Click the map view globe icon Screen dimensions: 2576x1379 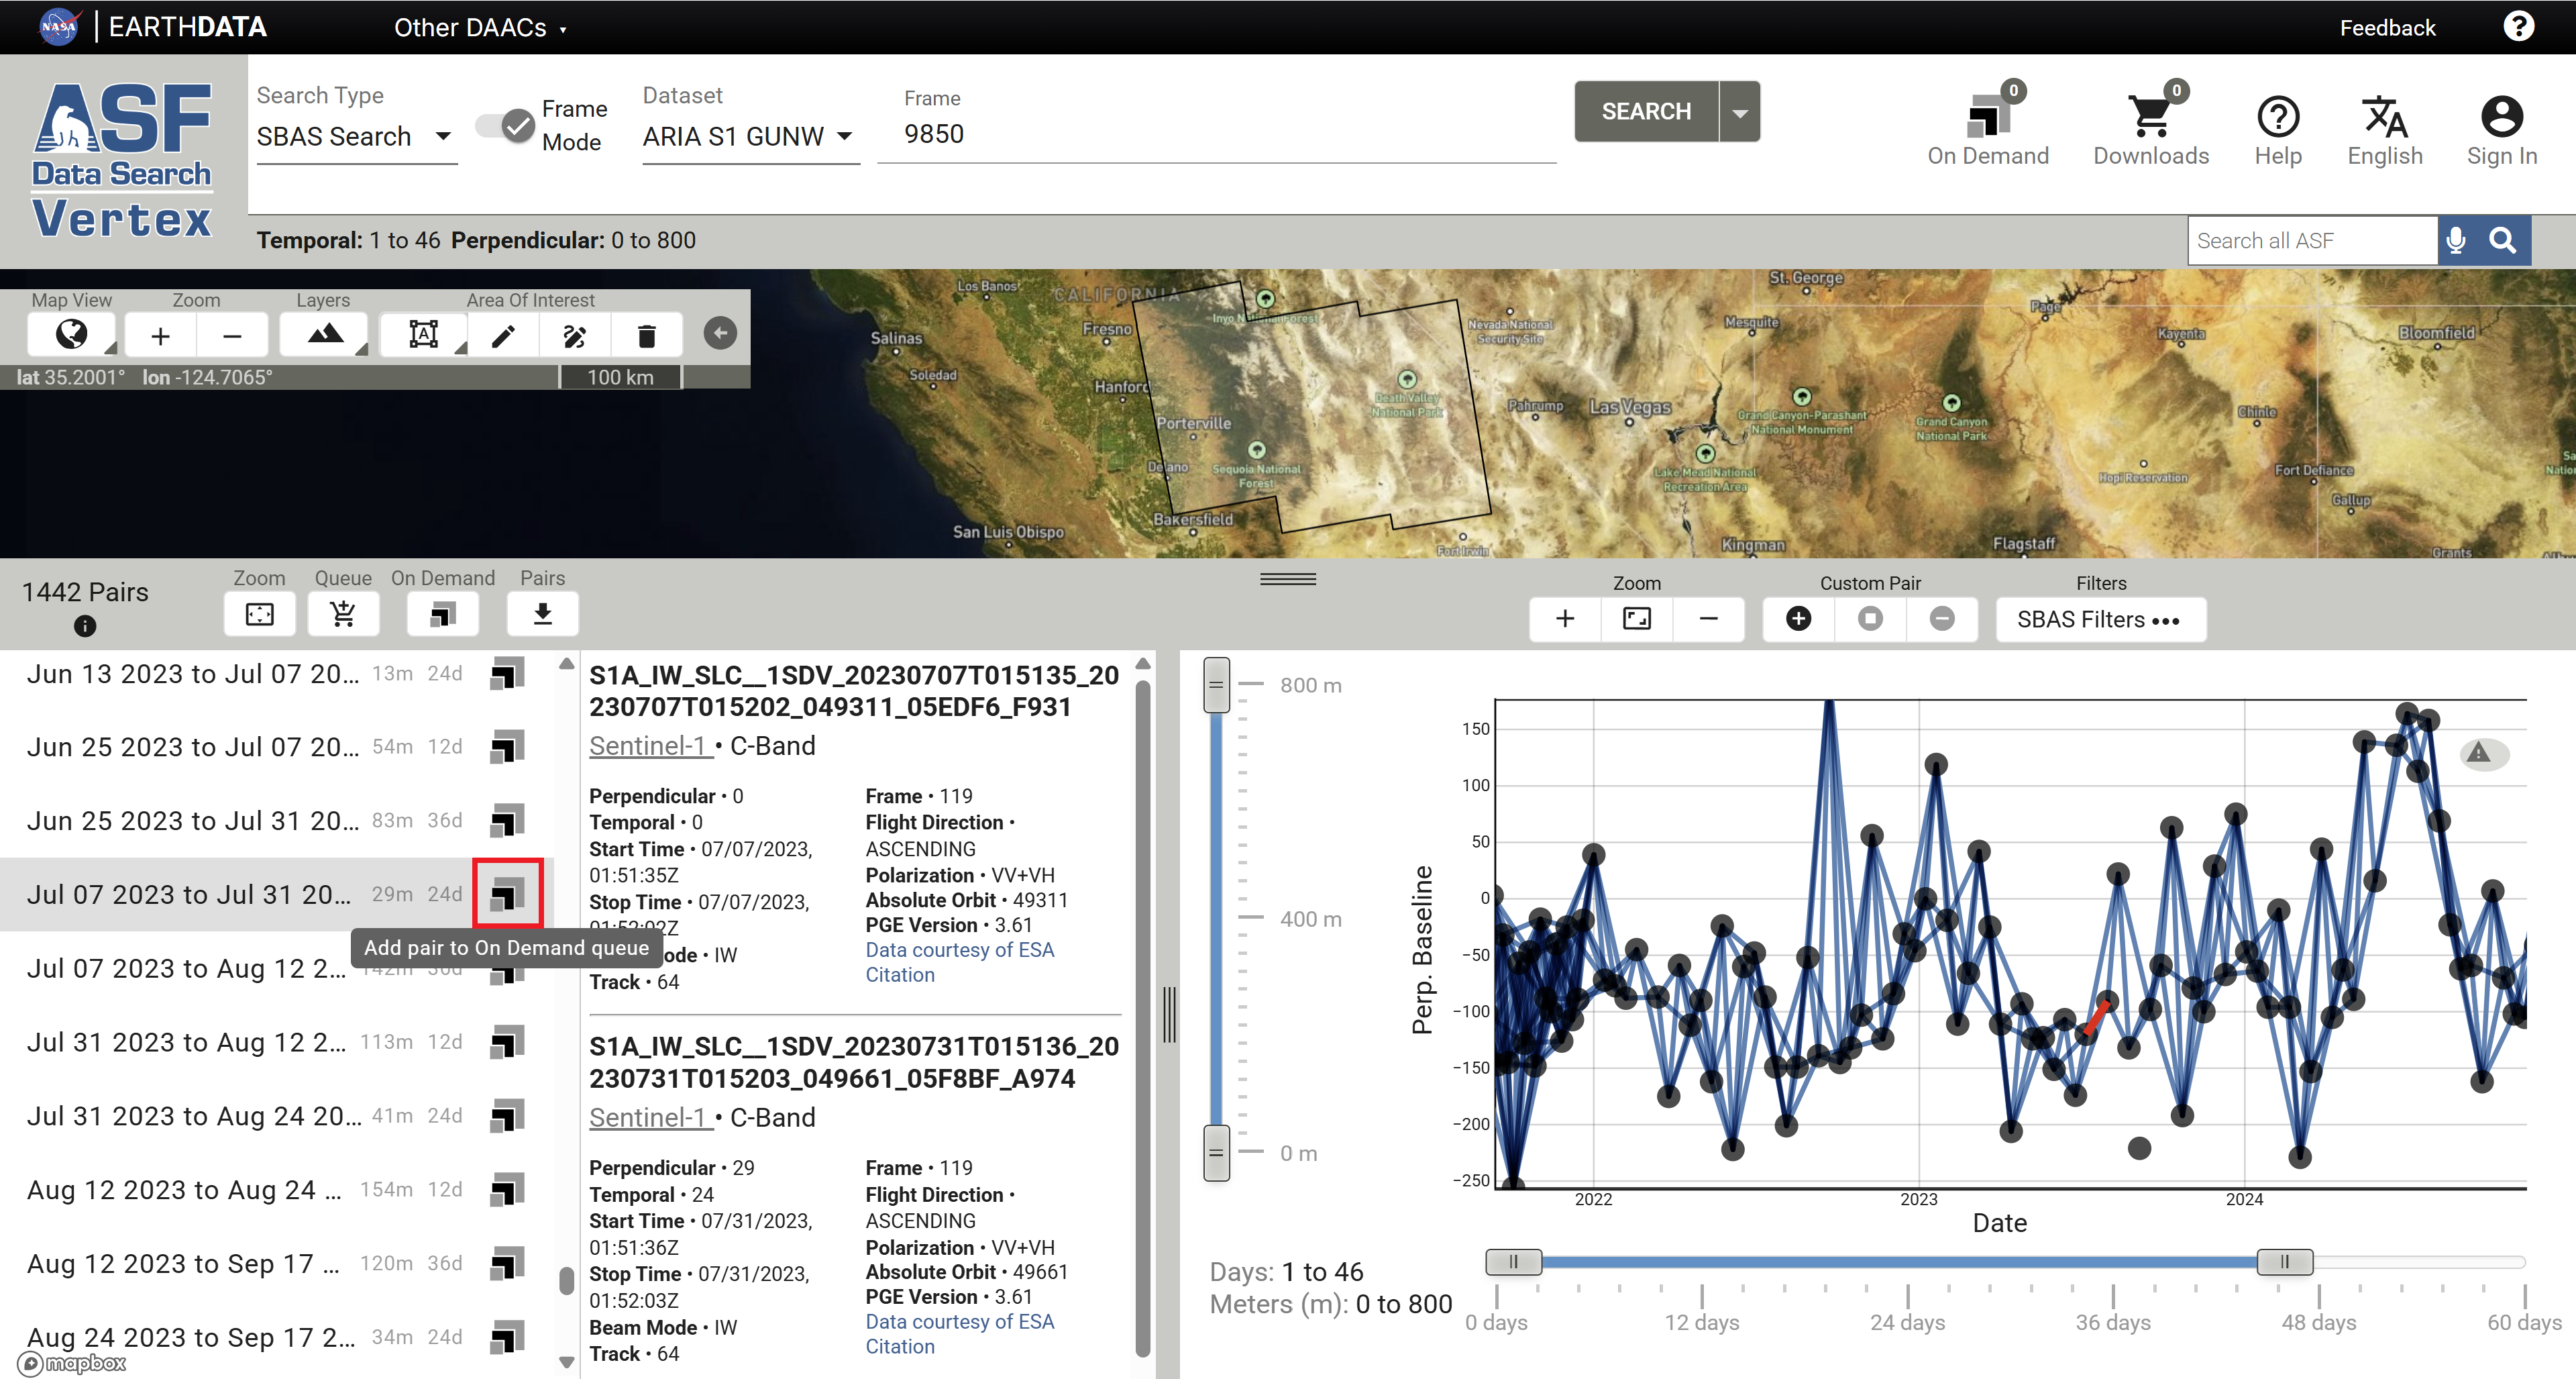click(x=71, y=335)
